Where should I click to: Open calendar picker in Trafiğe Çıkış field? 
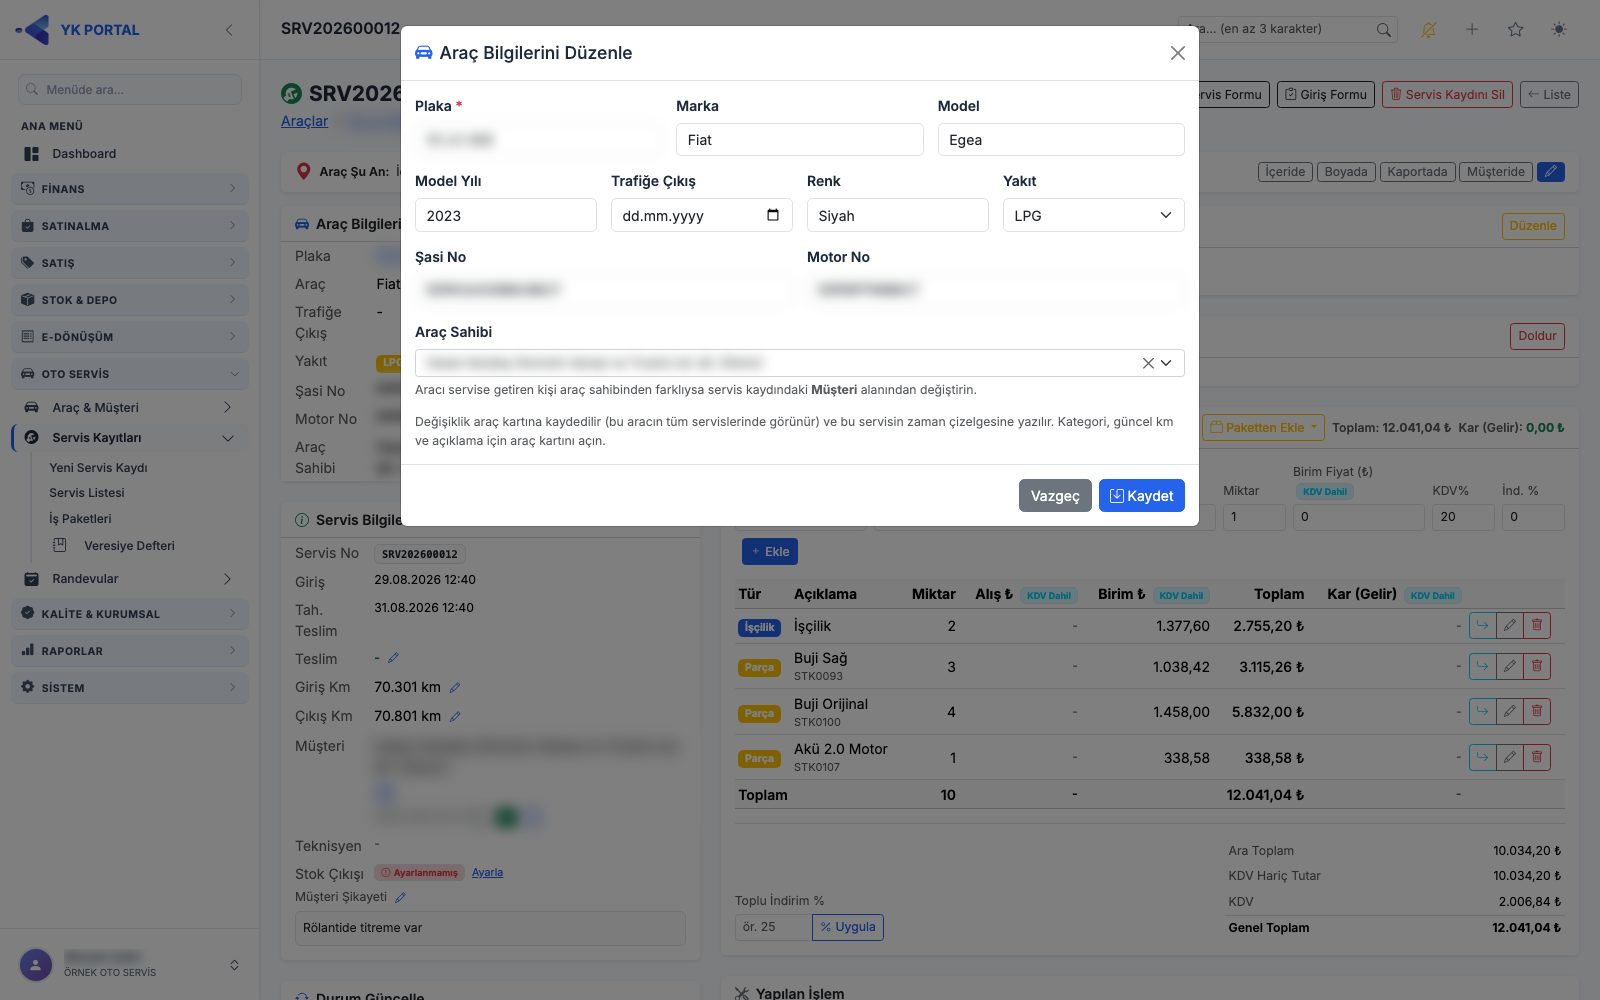(x=772, y=215)
